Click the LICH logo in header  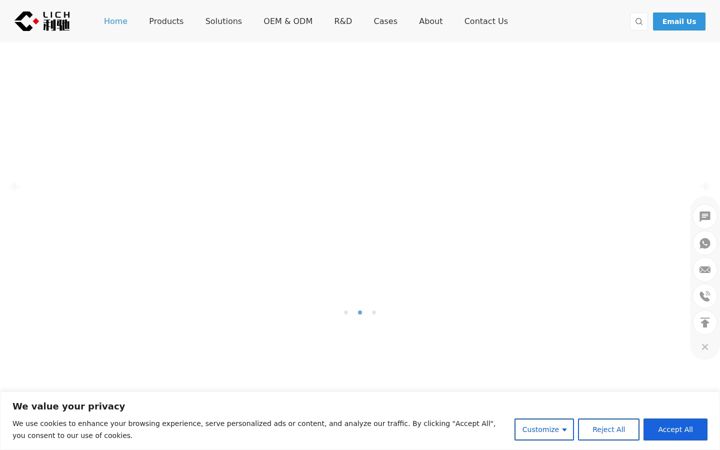[x=42, y=21]
